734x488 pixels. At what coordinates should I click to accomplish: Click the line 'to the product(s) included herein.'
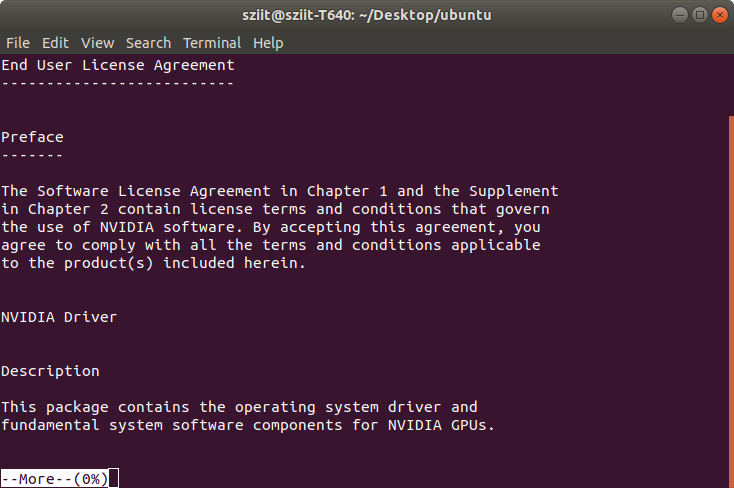[153, 263]
